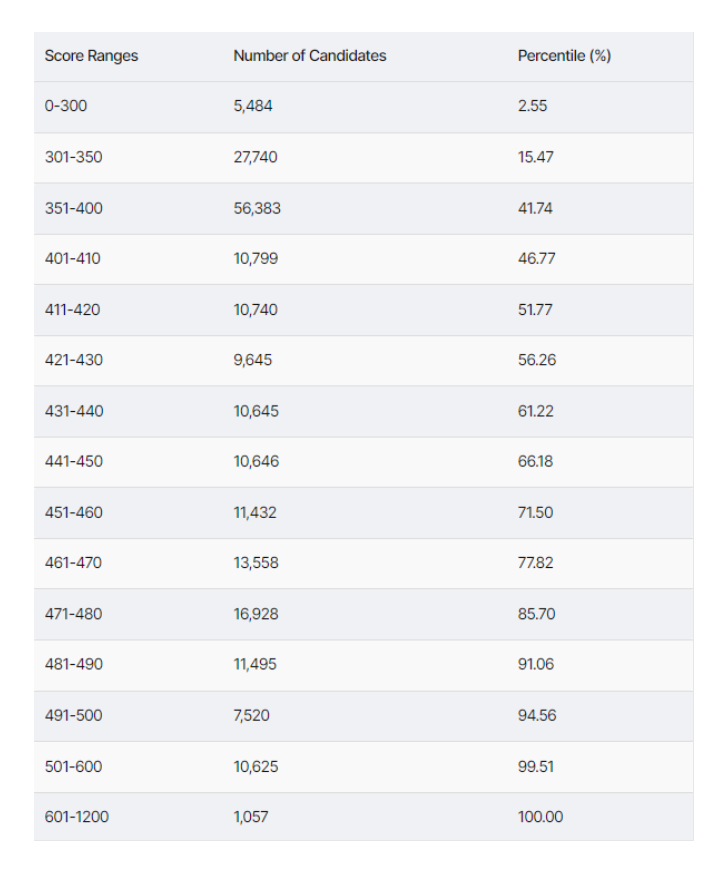Select the 11,432 candidates value
This screenshot has height=875, width=725.
[x=255, y=512]
